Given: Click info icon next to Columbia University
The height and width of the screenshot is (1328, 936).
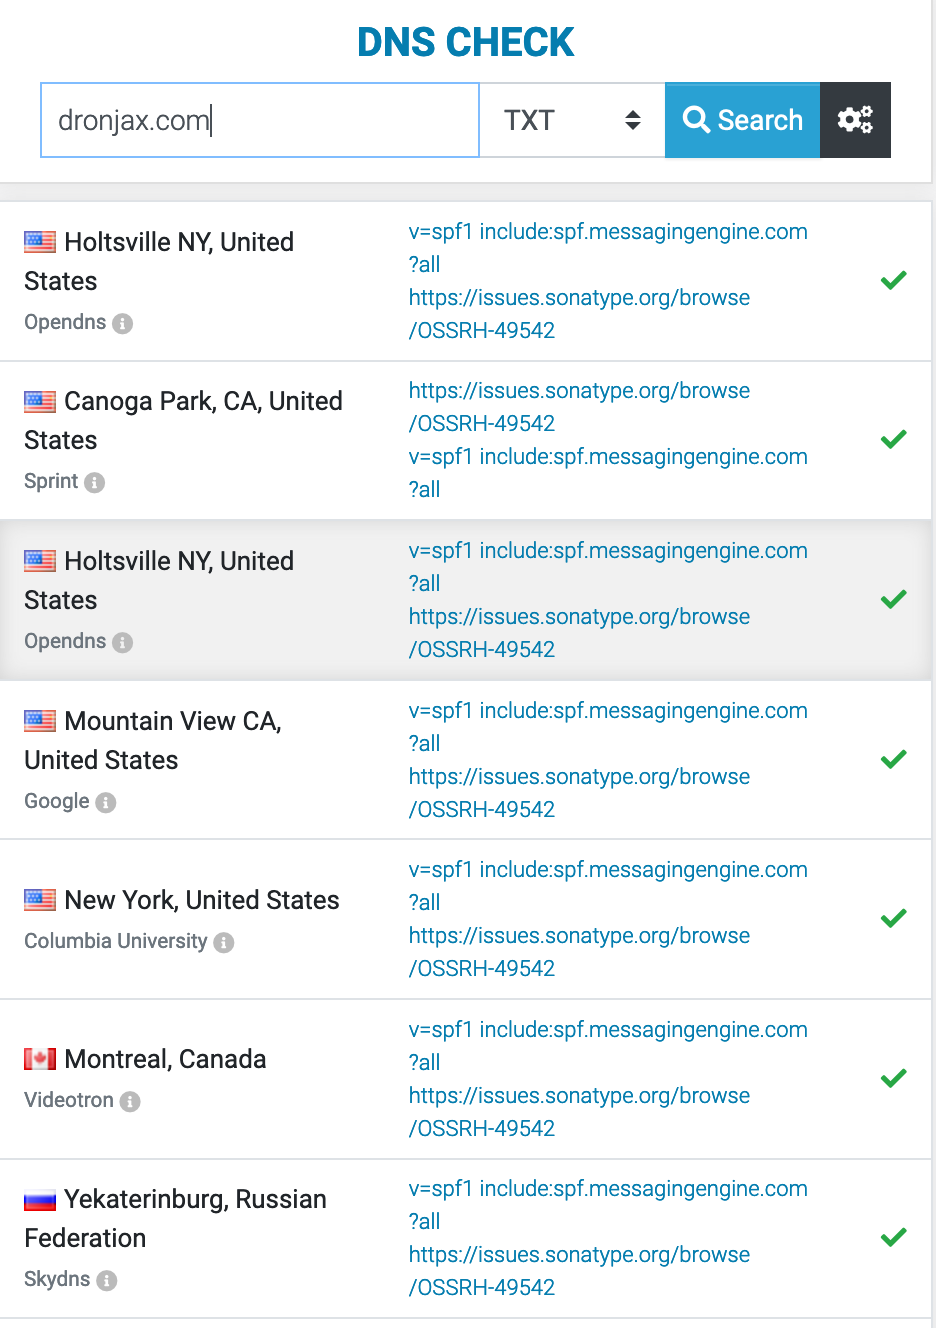Looking at the screenshot, I should (x=224, y=943).
